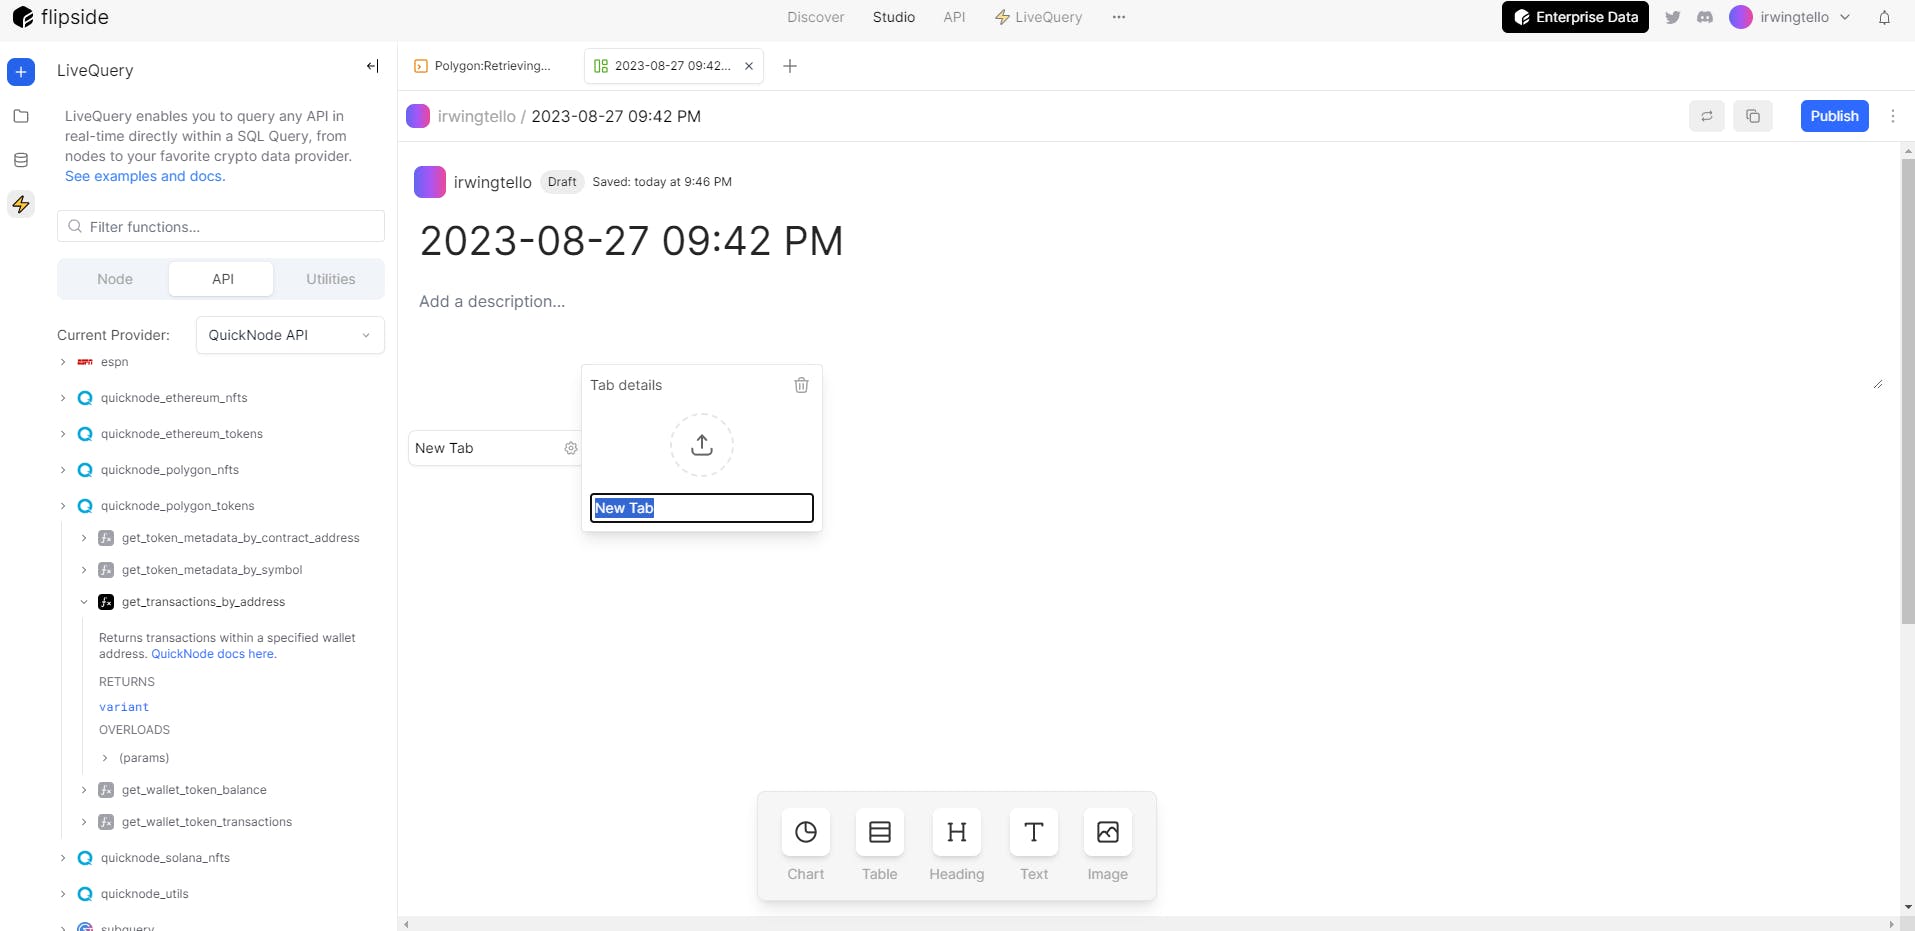Click the vertical scrollbar thumb
The height and width of the screenshot is (931, 1915).
click(x=1907, y=390)
